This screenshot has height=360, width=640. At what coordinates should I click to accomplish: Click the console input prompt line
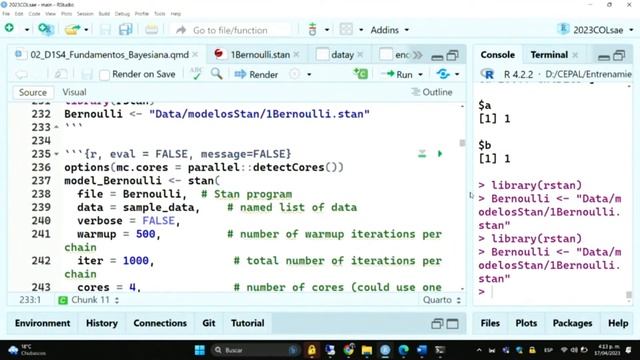coord(551,292)
